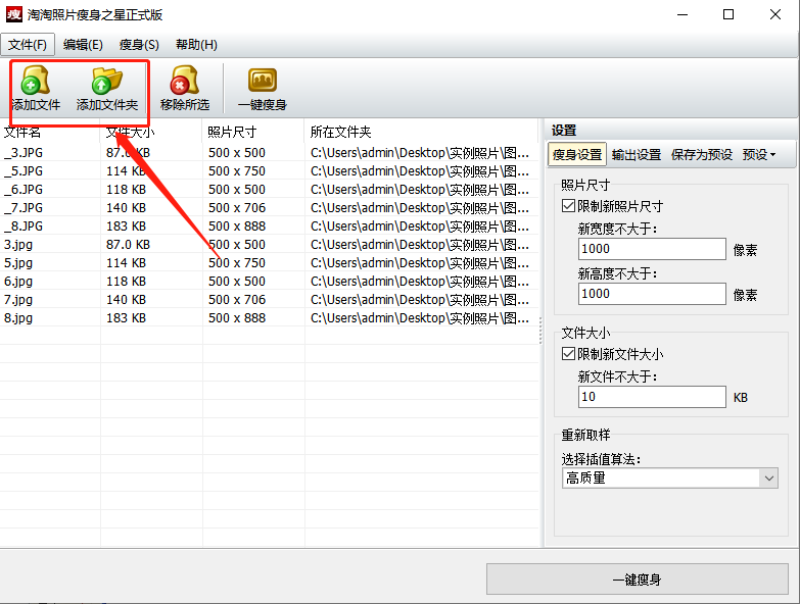803x606 pixels.
Task: Select the 5.jpg file row
Action: [269, 263]
